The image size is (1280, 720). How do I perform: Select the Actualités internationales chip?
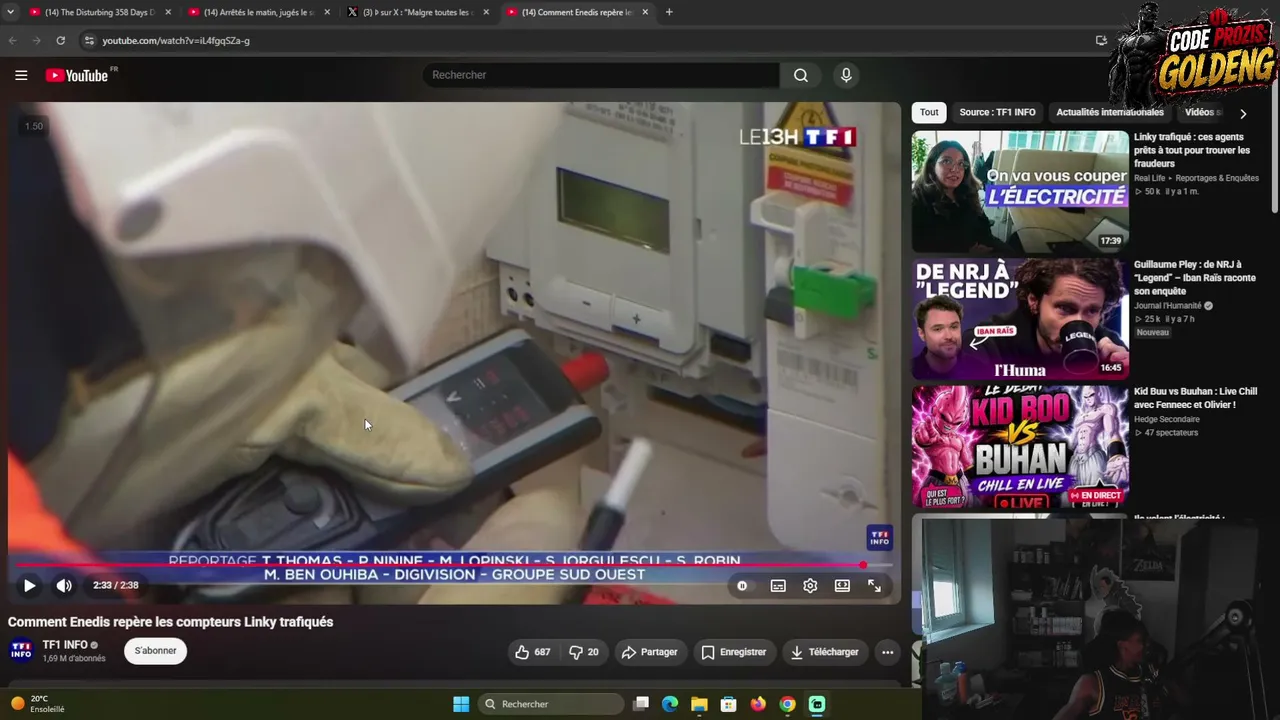coord(1110,112)
